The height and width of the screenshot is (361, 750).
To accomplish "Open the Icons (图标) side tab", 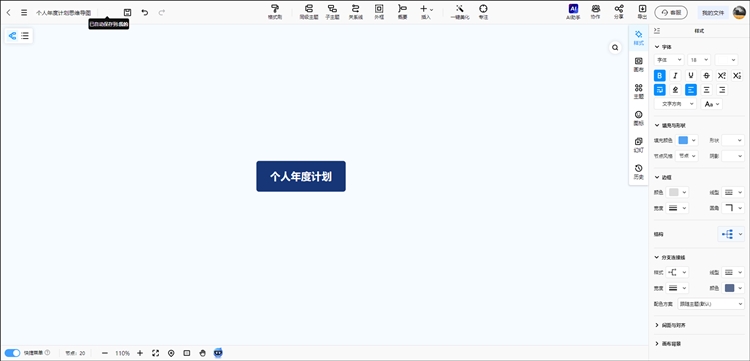I will [639, 118].
